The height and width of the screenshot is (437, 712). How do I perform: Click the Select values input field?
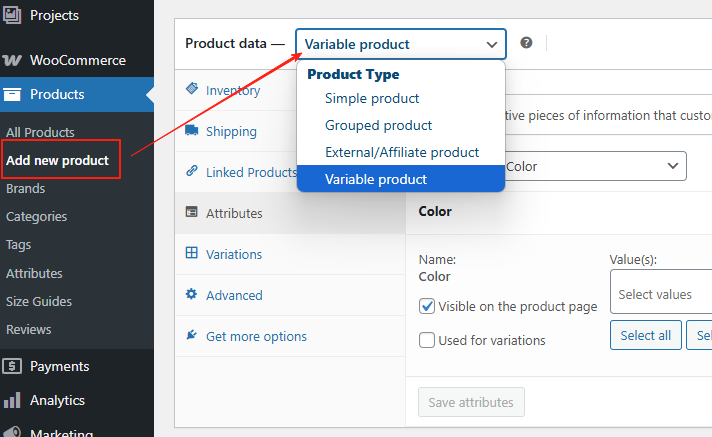[660, 294]
